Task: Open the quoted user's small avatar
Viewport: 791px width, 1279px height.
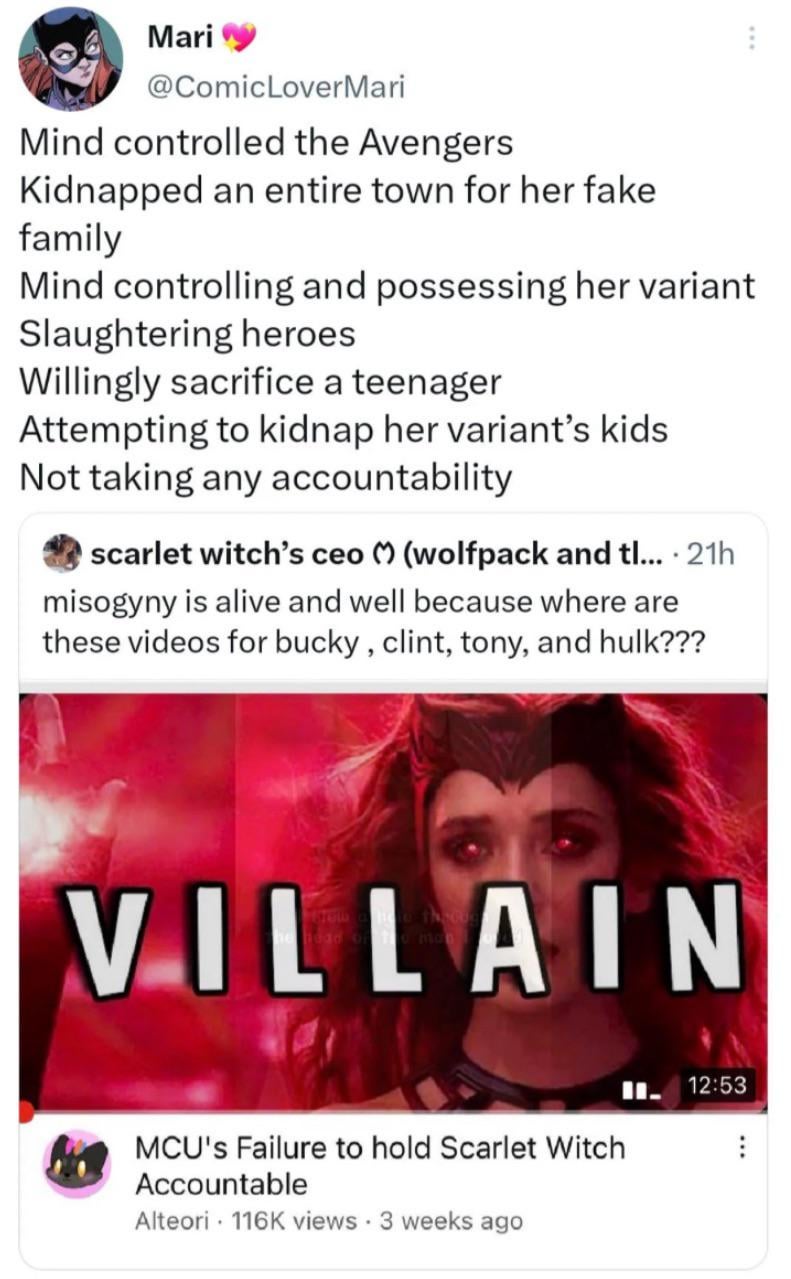Action: (63, 554)
